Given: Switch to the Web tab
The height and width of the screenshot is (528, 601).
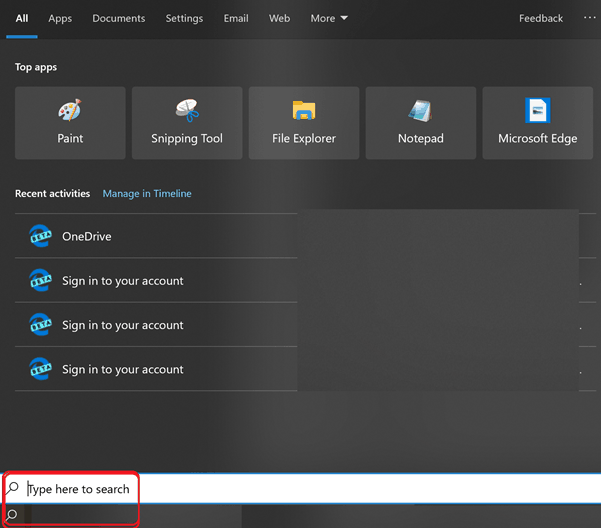Looking at the screenshot, I should [279, 18].
